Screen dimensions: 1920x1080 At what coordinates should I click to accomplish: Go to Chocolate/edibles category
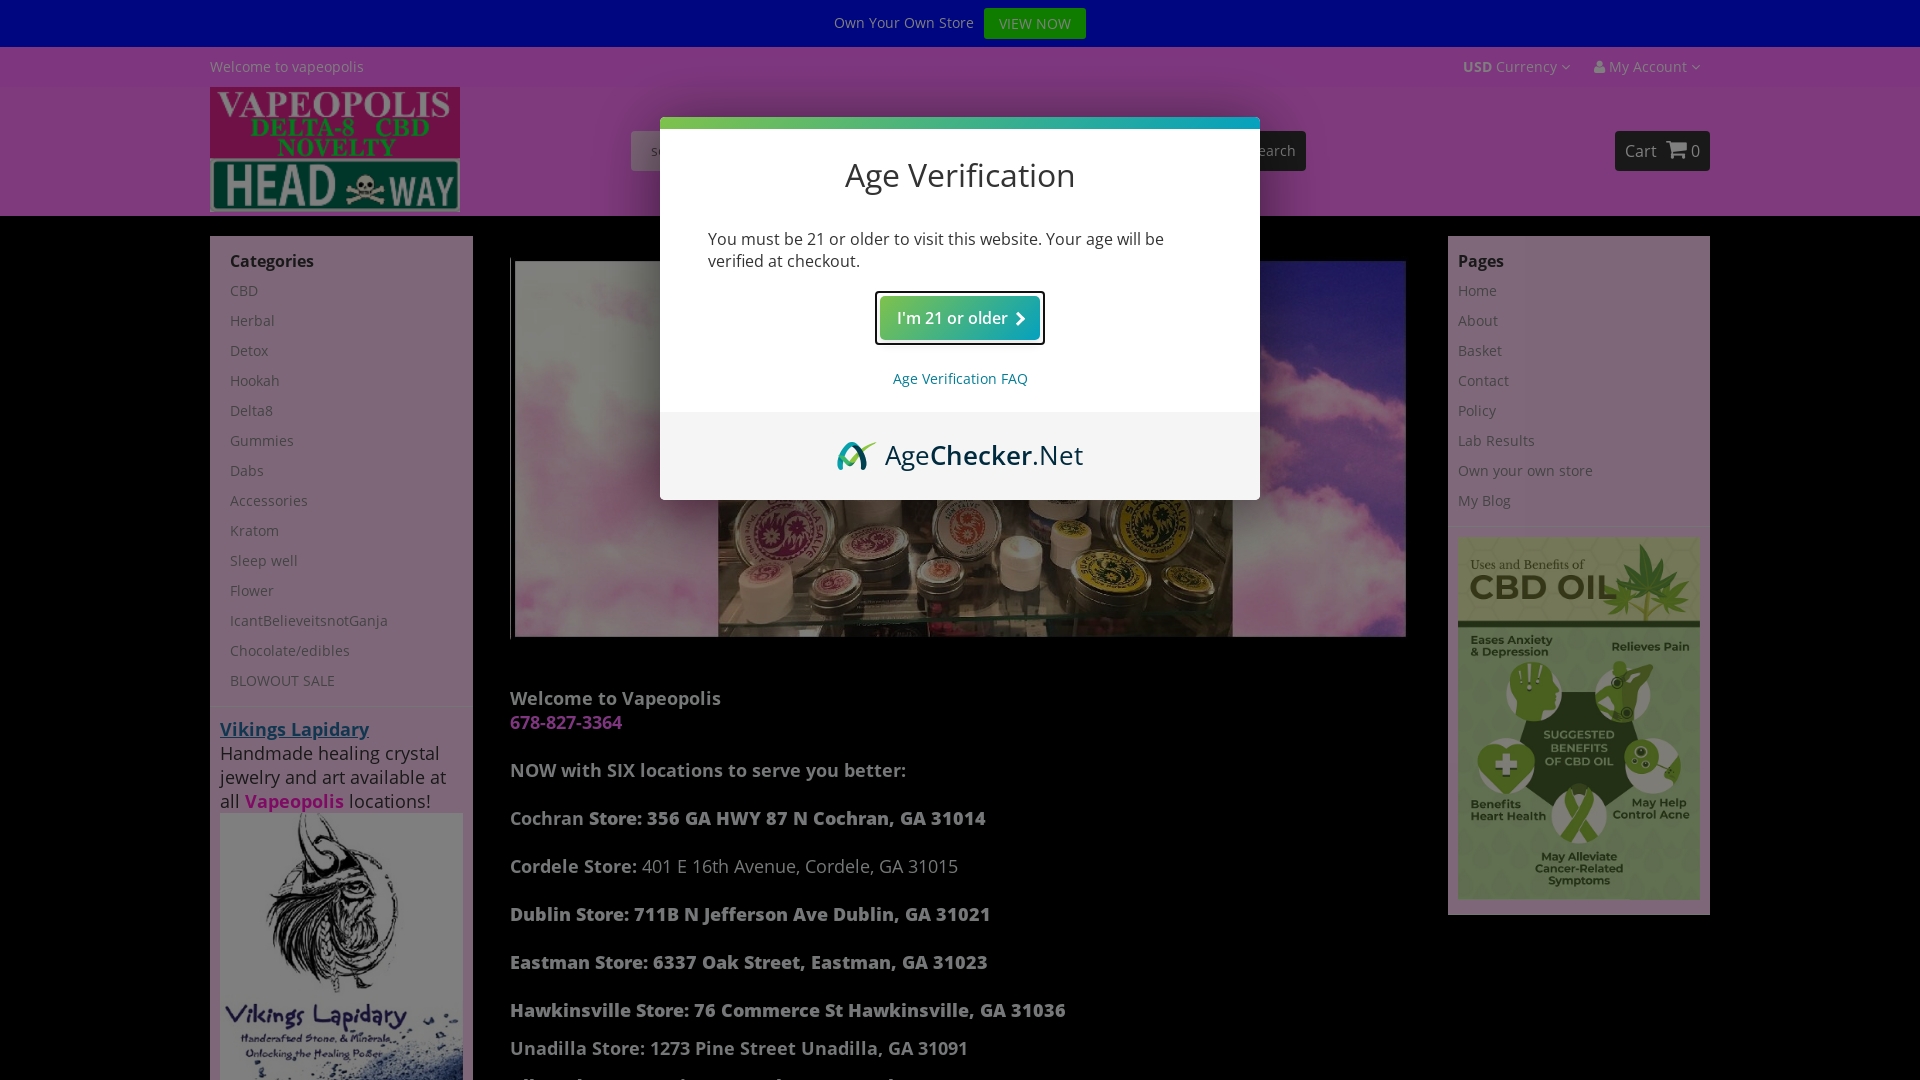(x=290, y=651)
